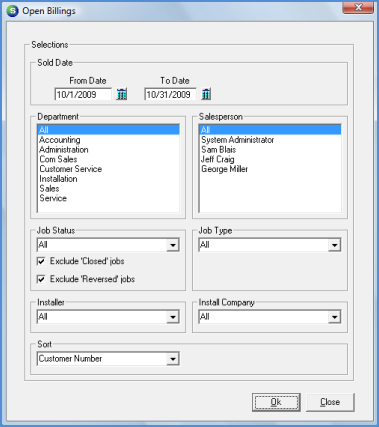The image size is (379, 427).
Task: Open the Install Company dropdown
Action: pyautogui.click(x=334, y=317)
